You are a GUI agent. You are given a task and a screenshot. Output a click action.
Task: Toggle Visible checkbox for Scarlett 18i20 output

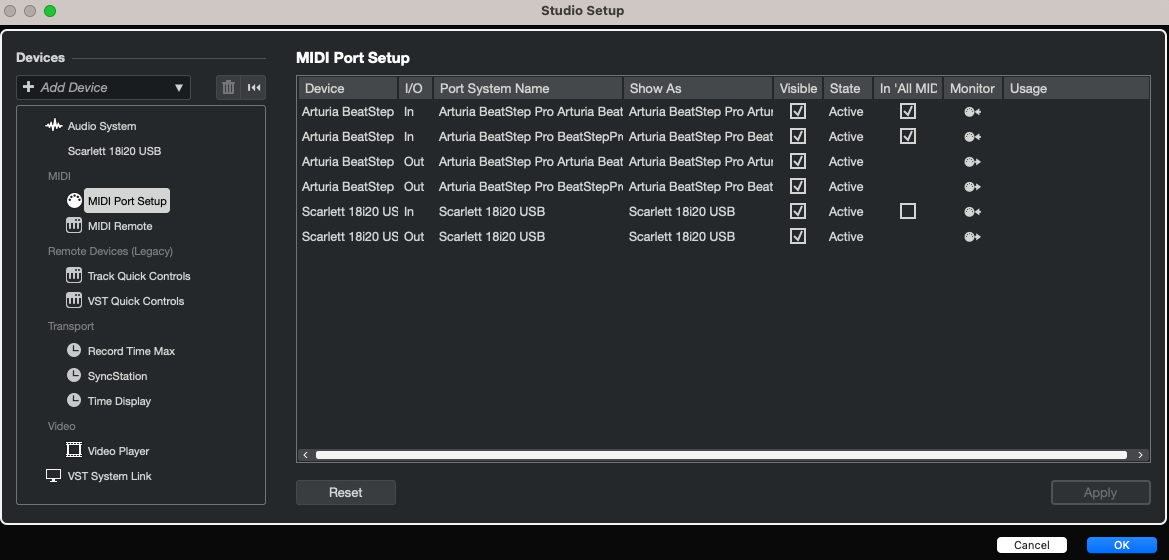point(798,236)
